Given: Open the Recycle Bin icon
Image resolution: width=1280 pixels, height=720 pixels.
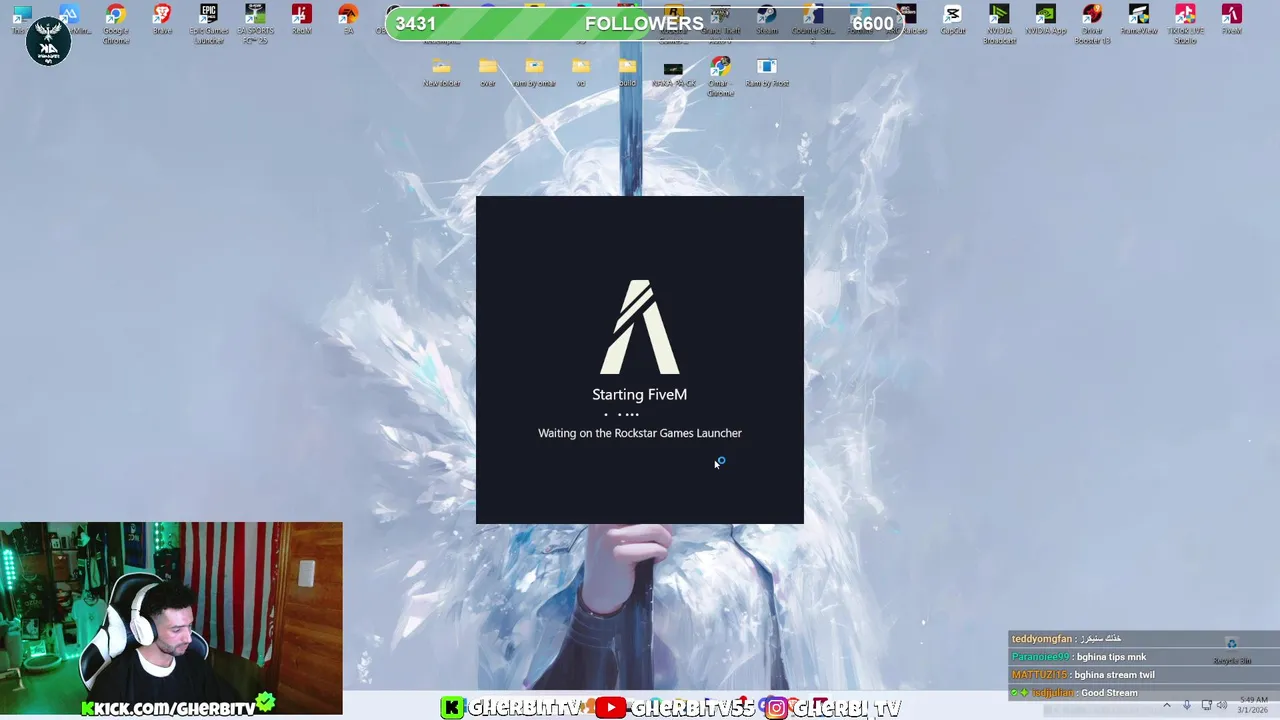Looking at the screenshot, I should click(x=1232, y=651).
